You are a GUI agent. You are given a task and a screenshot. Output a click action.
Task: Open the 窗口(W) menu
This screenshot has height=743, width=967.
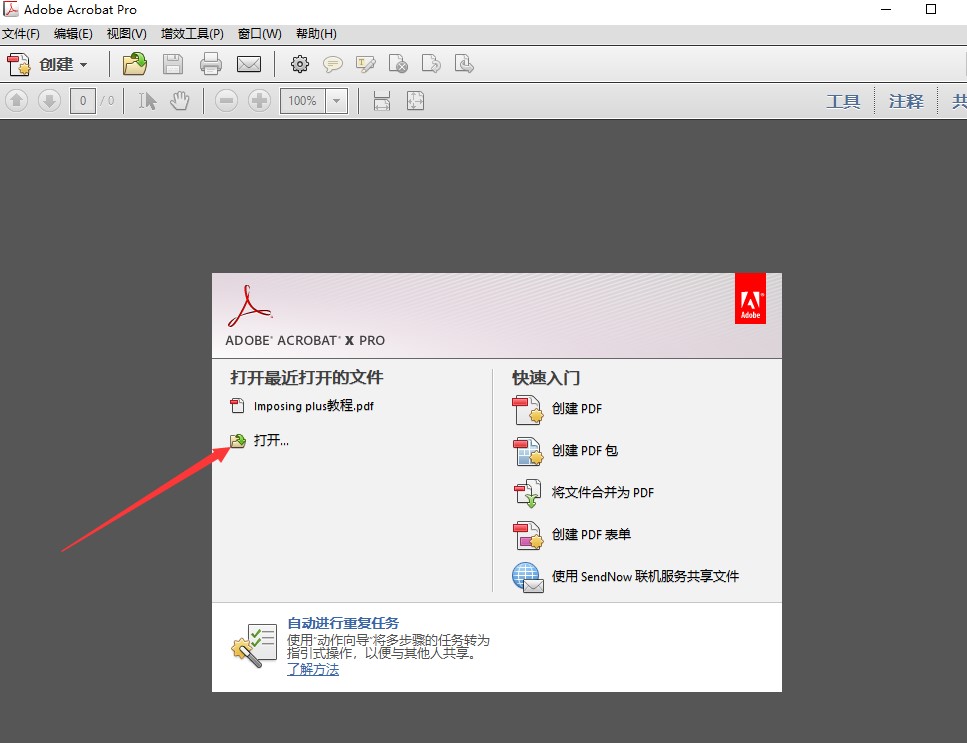260,34
